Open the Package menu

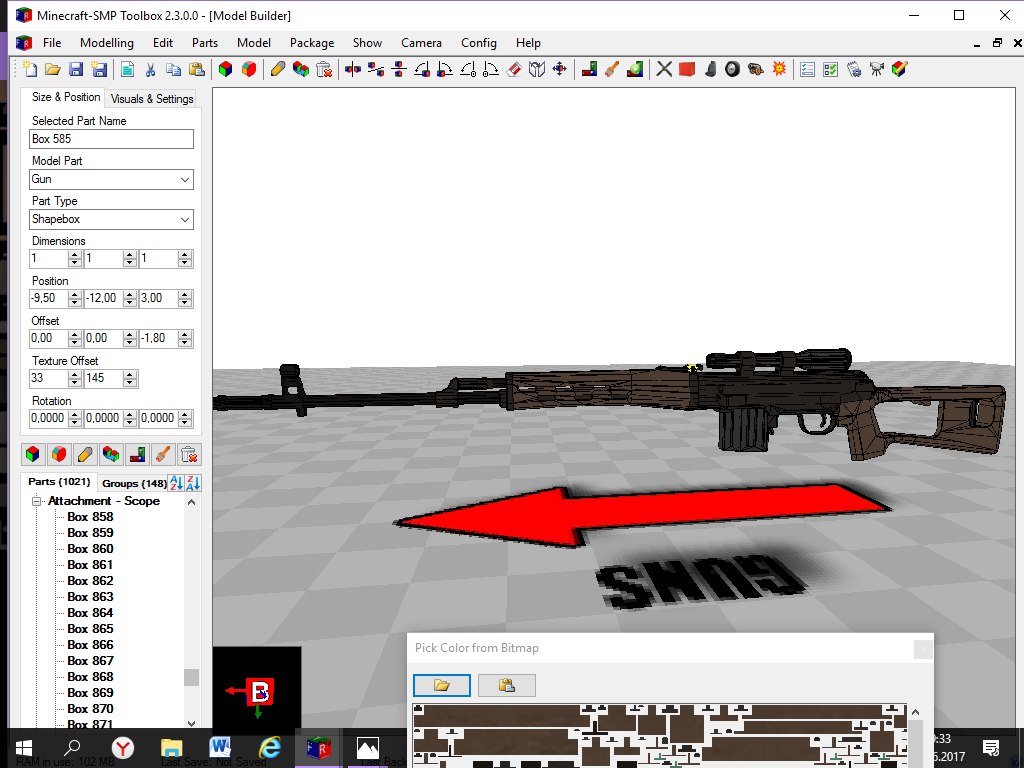click(312, 43)
